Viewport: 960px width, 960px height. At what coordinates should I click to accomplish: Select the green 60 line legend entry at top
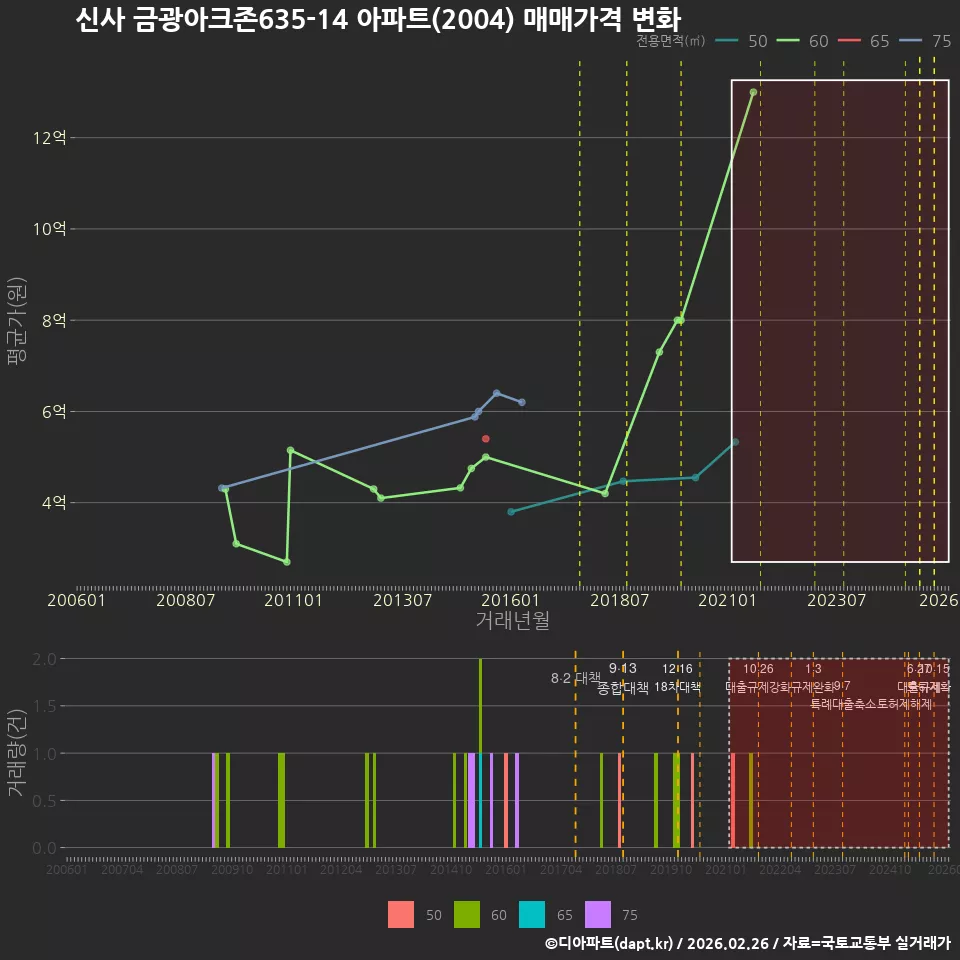pos(803,41)
